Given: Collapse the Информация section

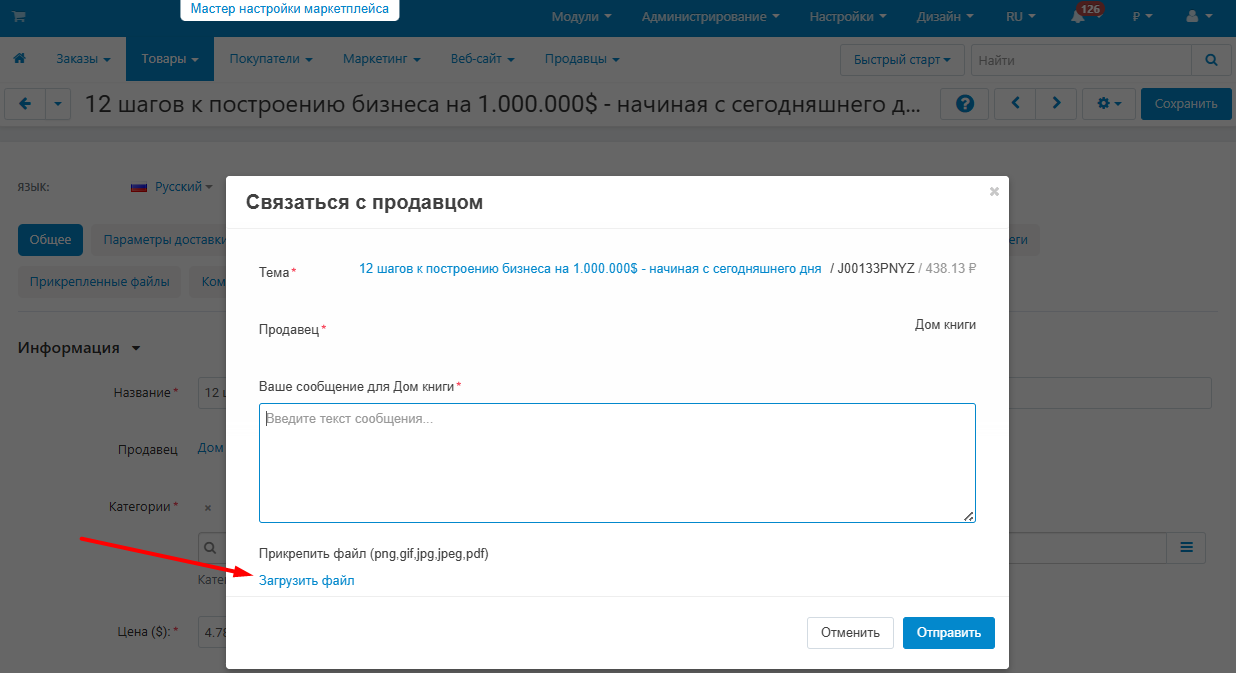Looking at the screenshot, I should 79,348.
